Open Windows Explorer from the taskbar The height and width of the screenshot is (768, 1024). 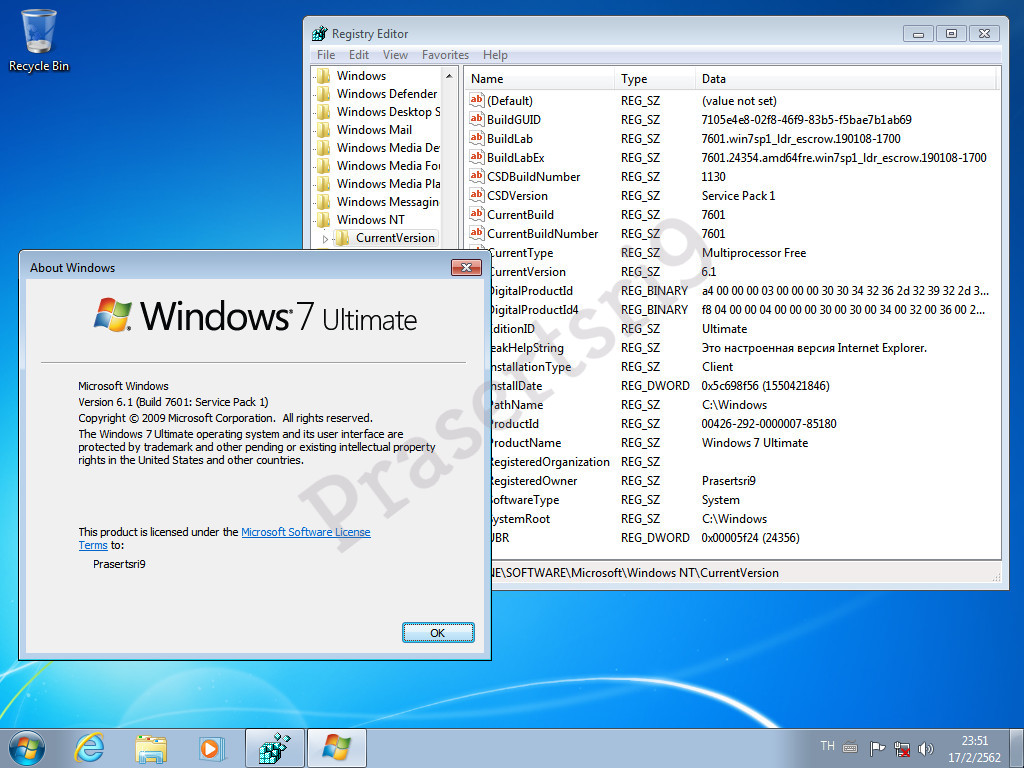click(x=150, y=748)
